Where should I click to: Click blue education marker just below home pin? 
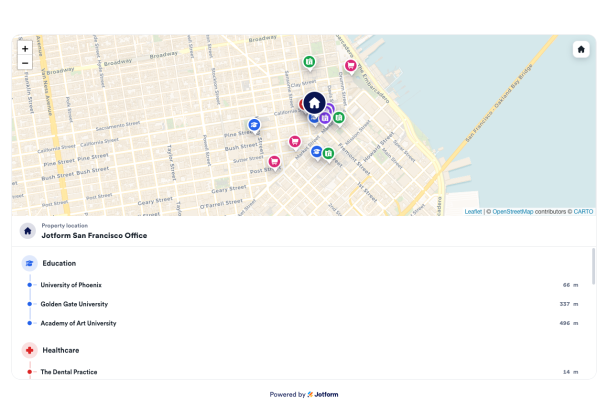(x=313, y=118)
